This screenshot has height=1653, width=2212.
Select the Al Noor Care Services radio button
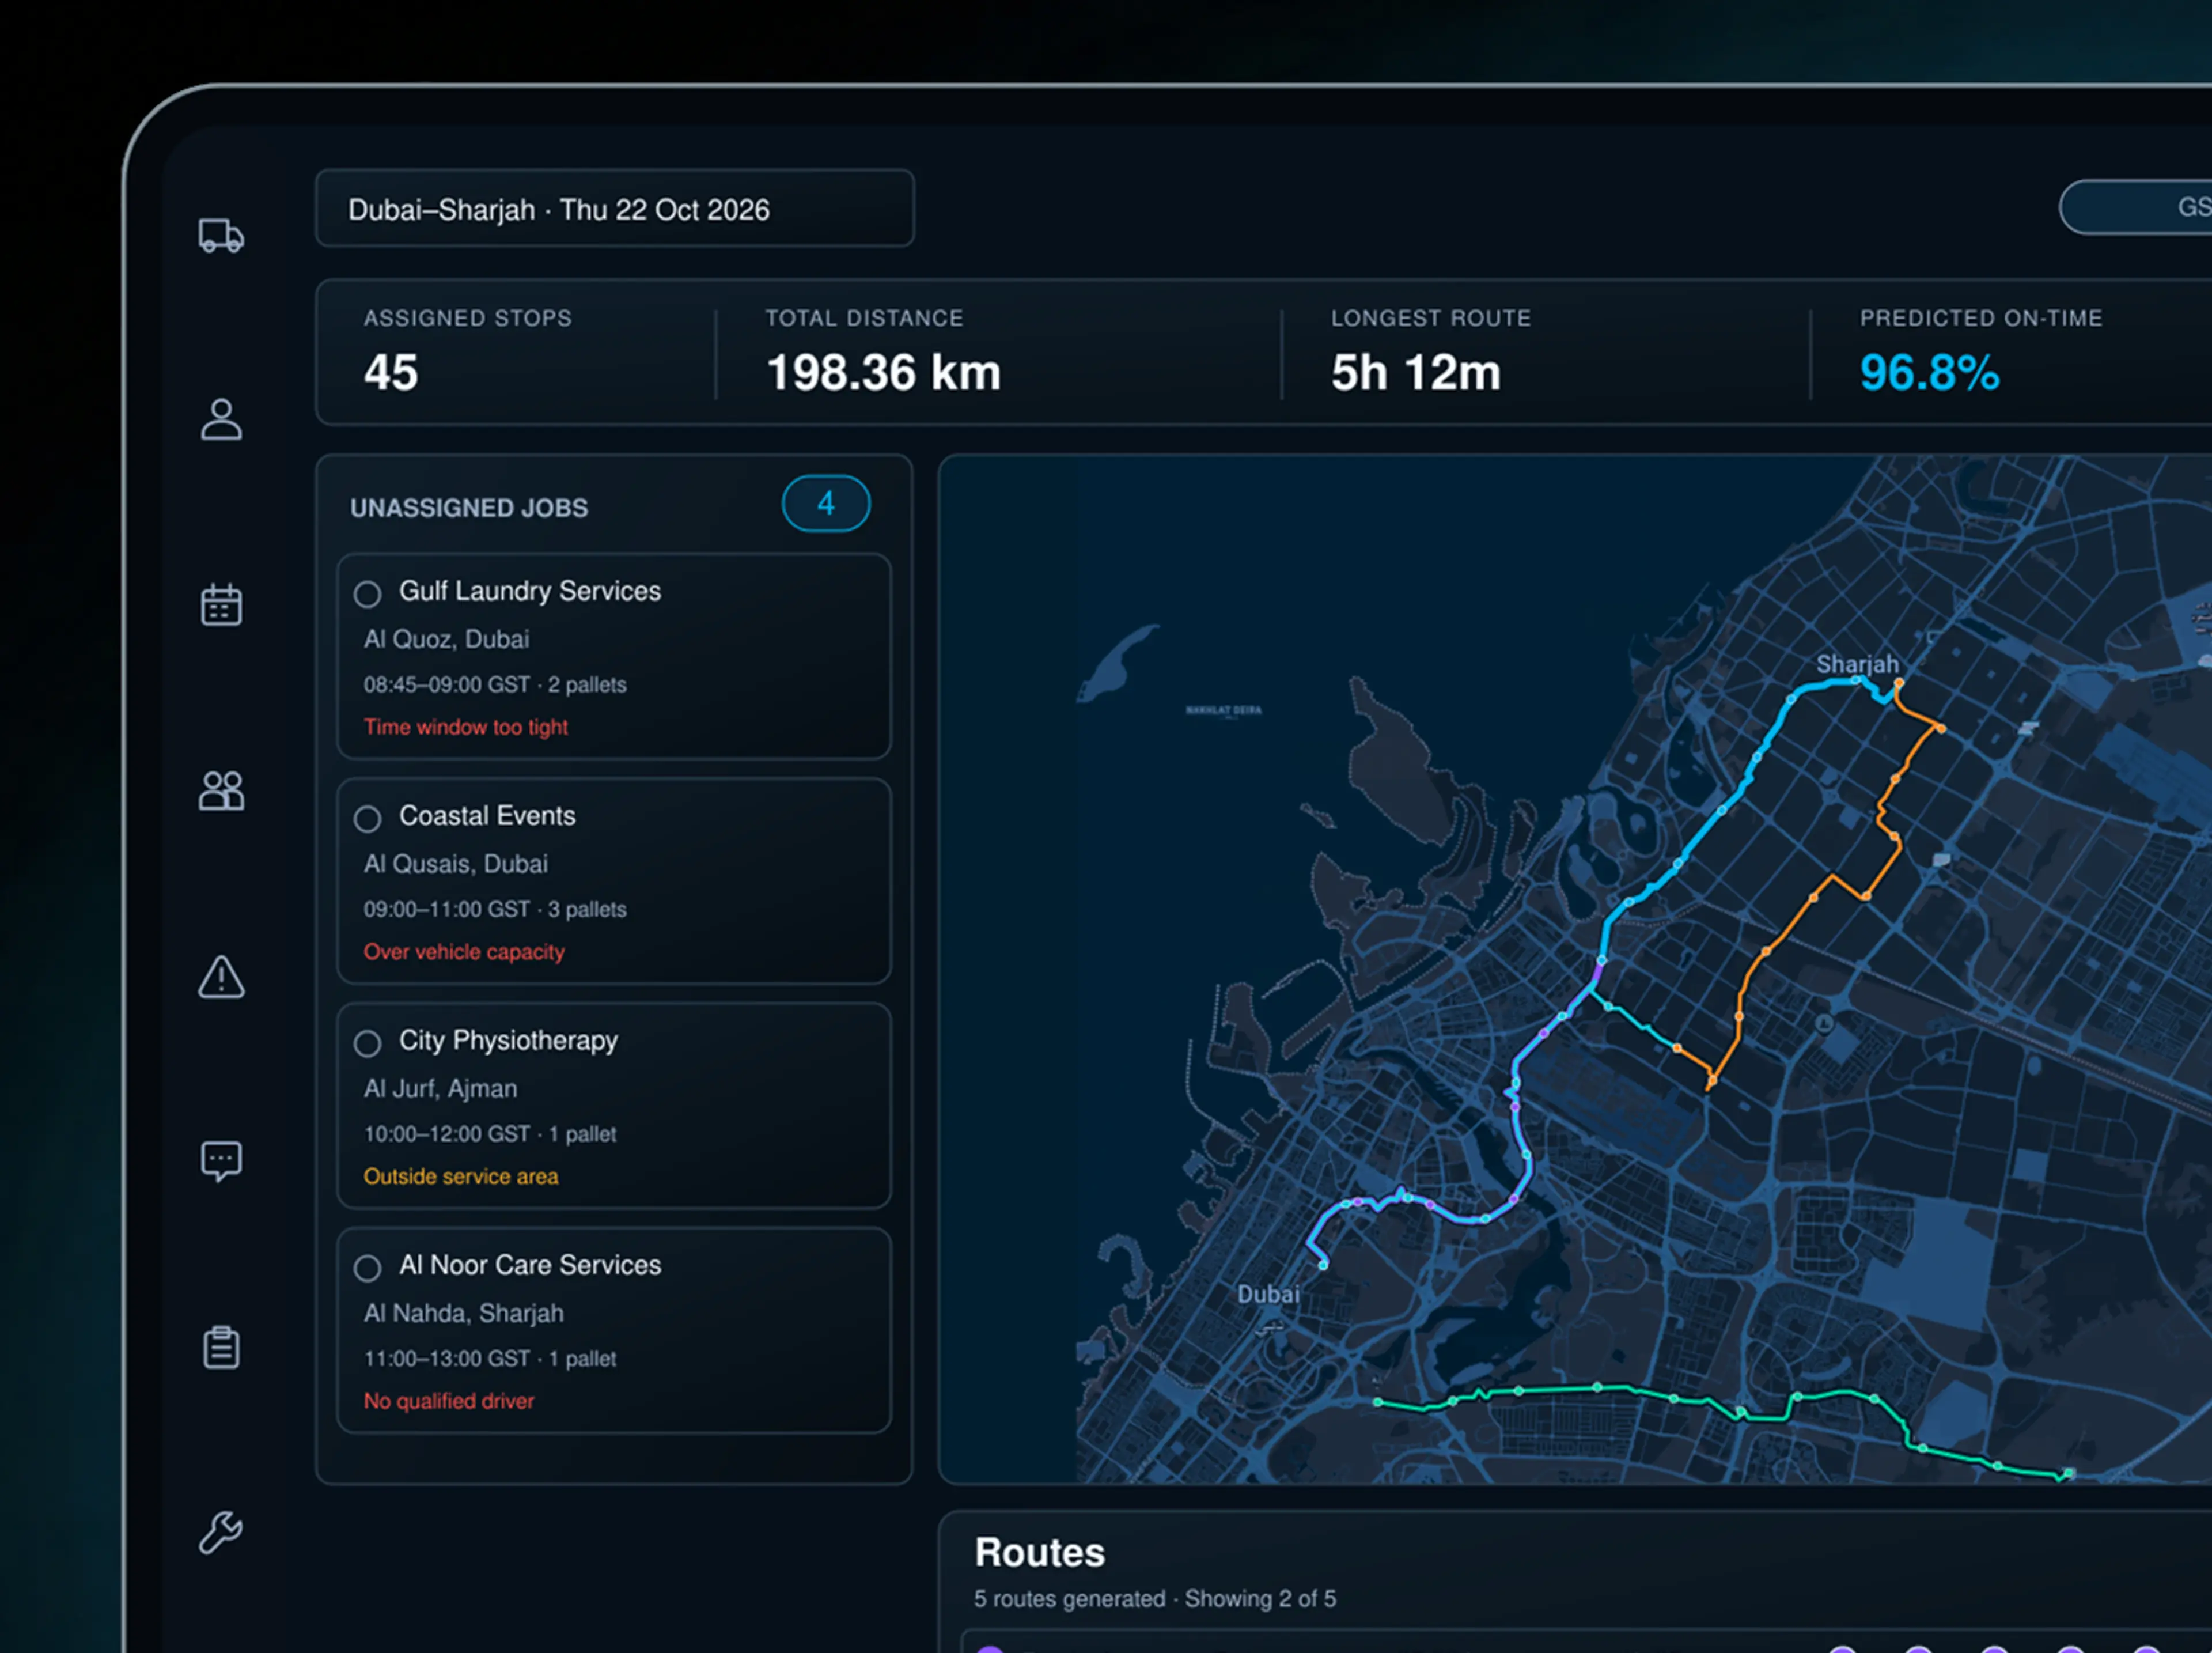pos(367,1268)
